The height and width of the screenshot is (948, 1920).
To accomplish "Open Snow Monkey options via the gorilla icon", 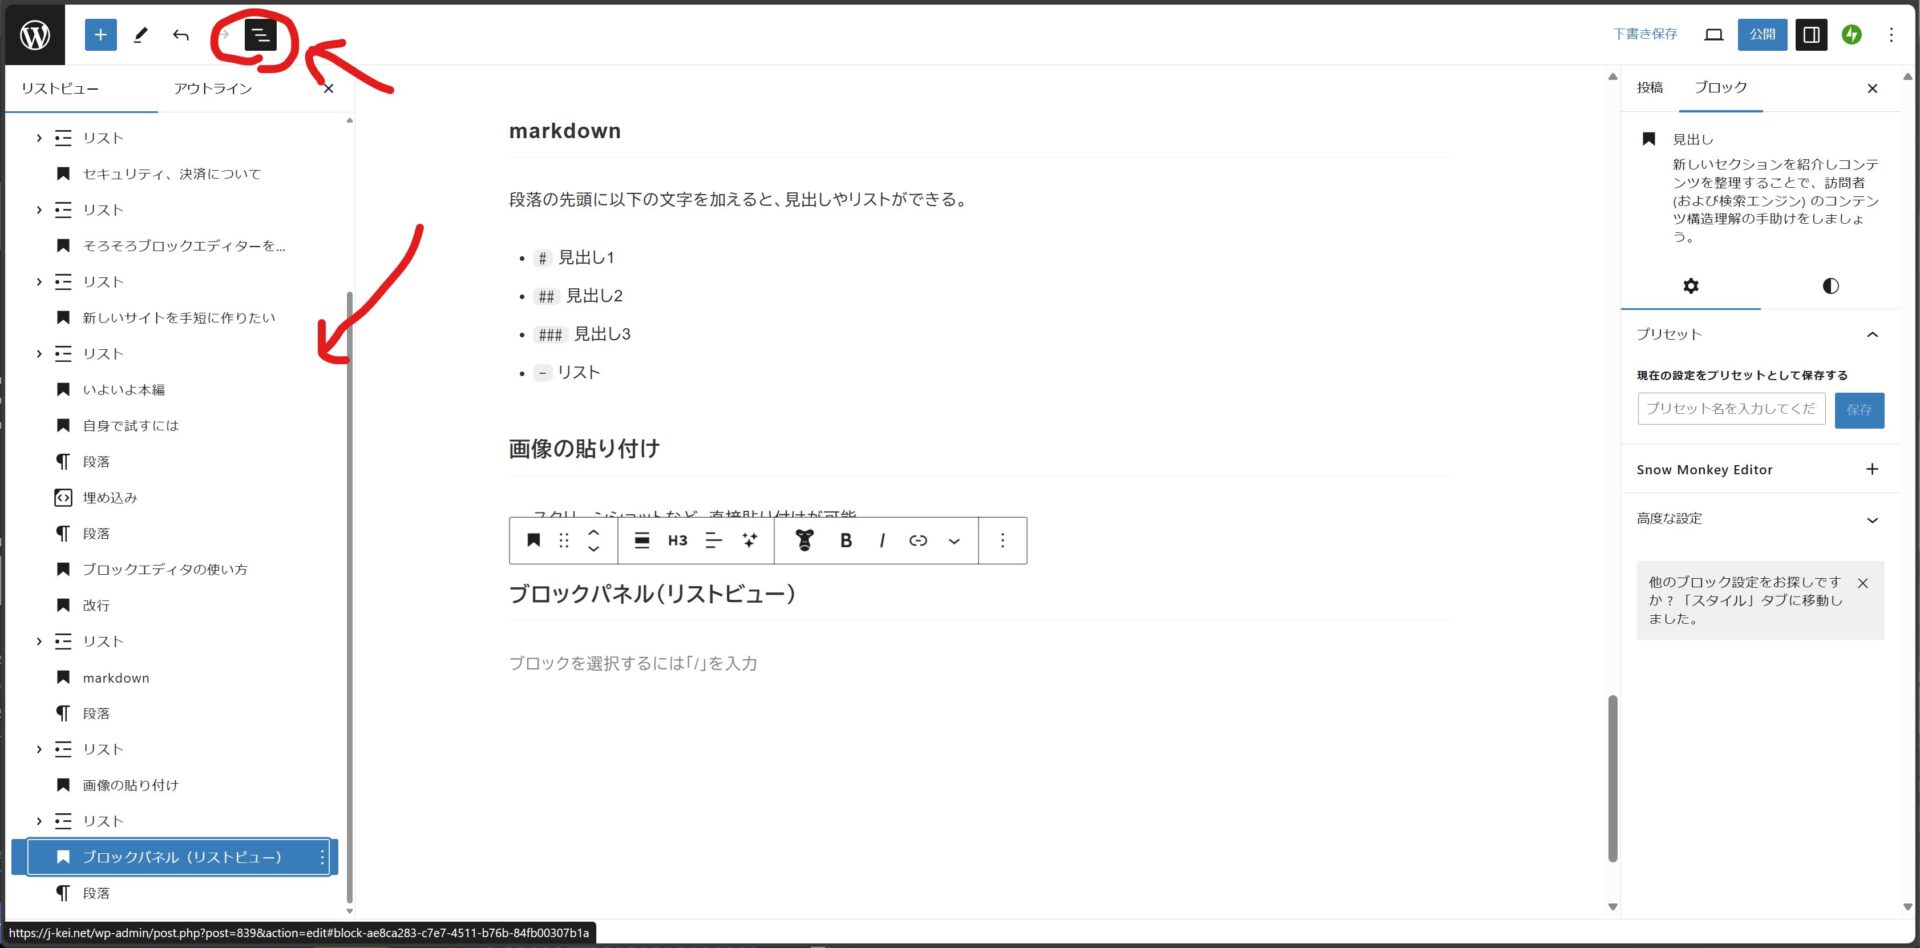I will [x=803, y=540].
